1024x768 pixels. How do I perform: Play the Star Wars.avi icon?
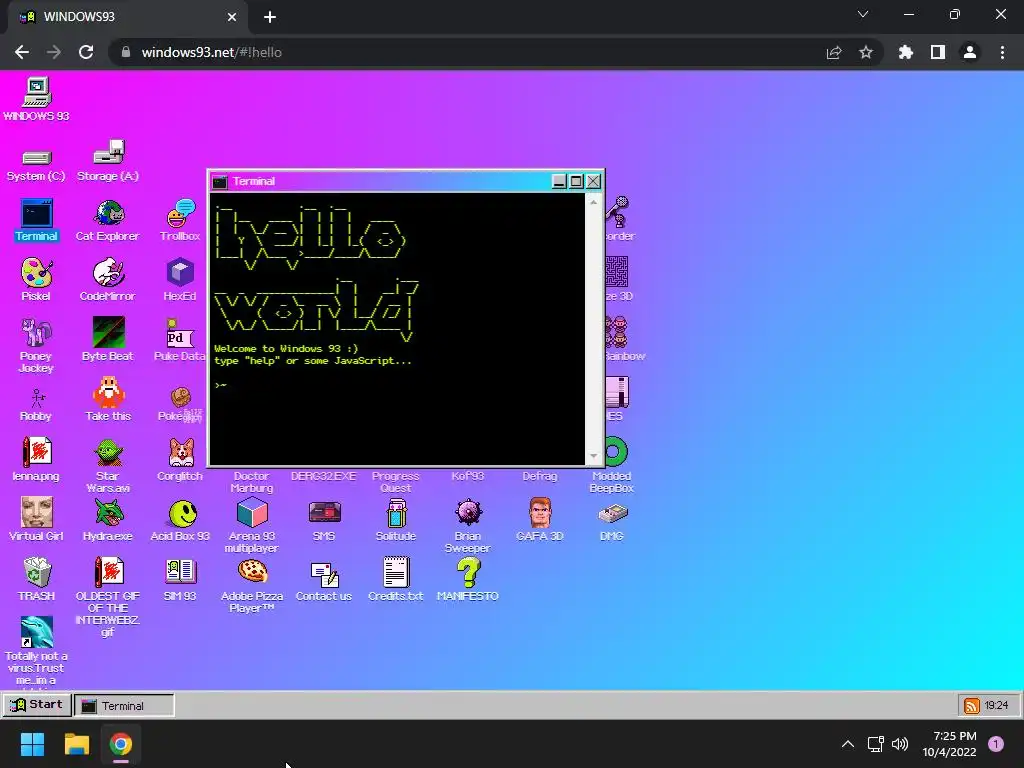pyautogui.click(x=108, y=453)
